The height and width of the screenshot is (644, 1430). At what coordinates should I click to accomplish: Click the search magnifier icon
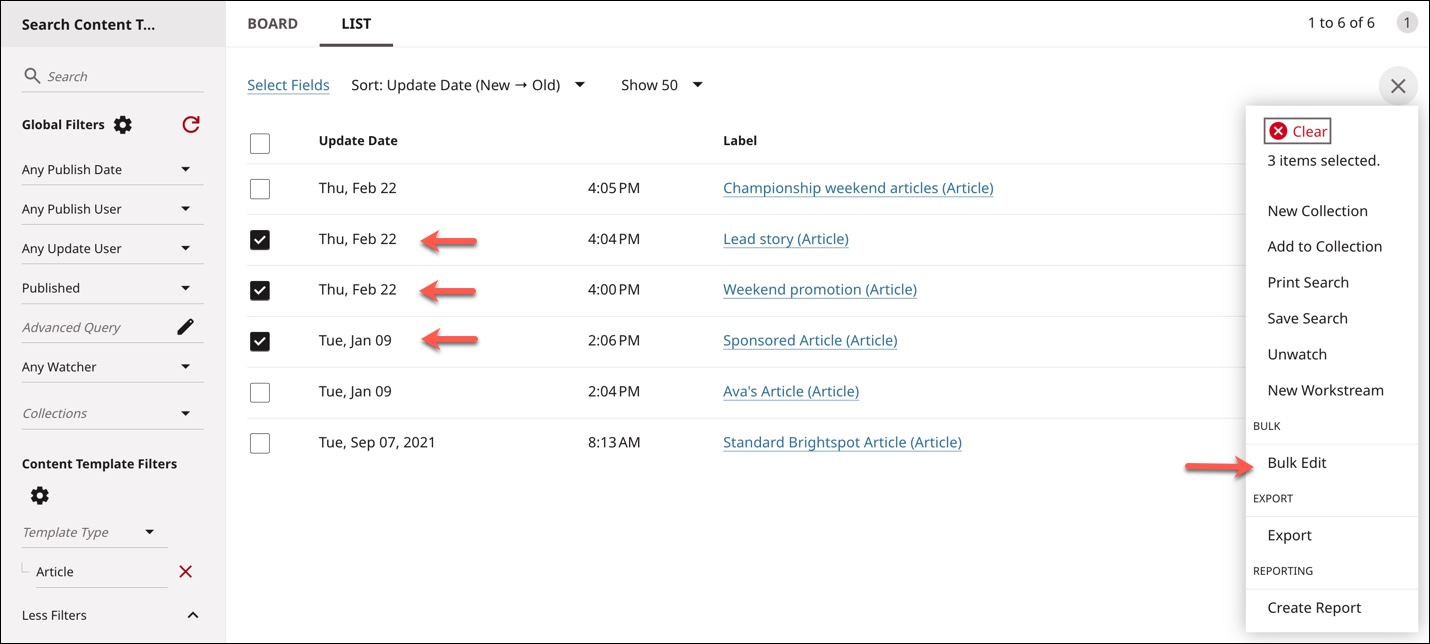pyautogui.click(x=32, y=76)
